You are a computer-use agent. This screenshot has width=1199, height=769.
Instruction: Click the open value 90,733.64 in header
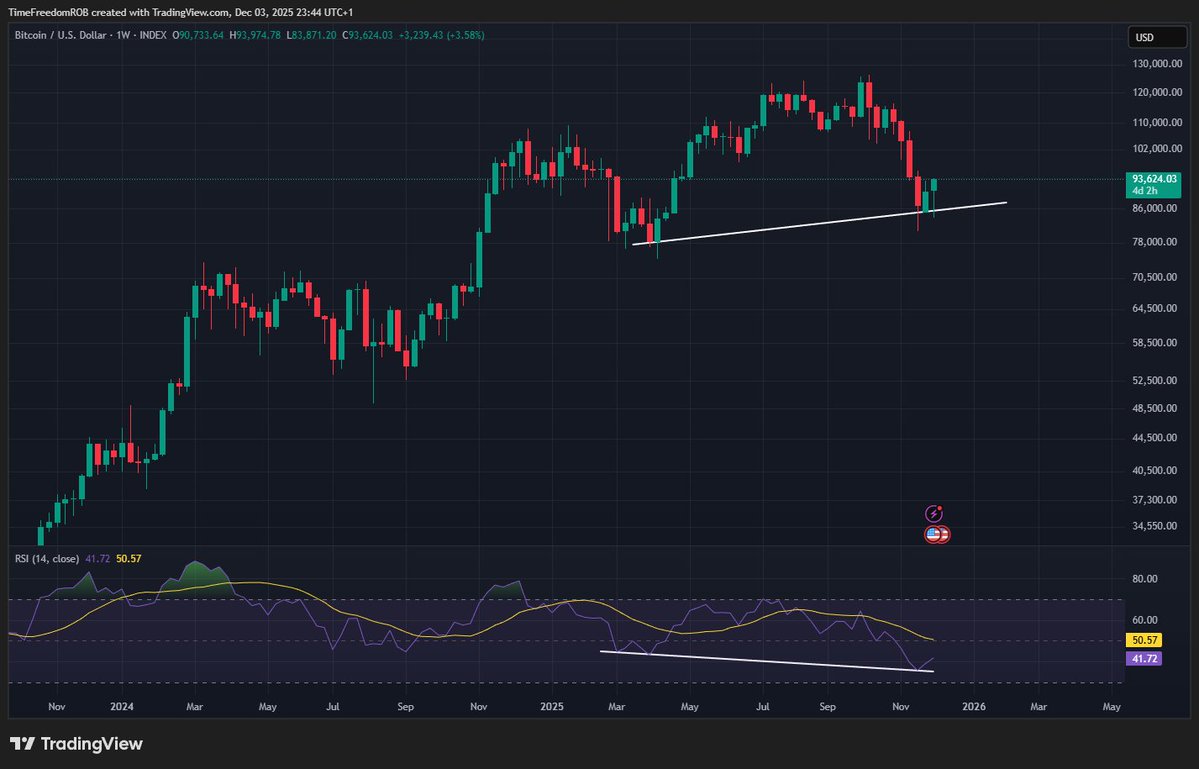coord(201,35)
